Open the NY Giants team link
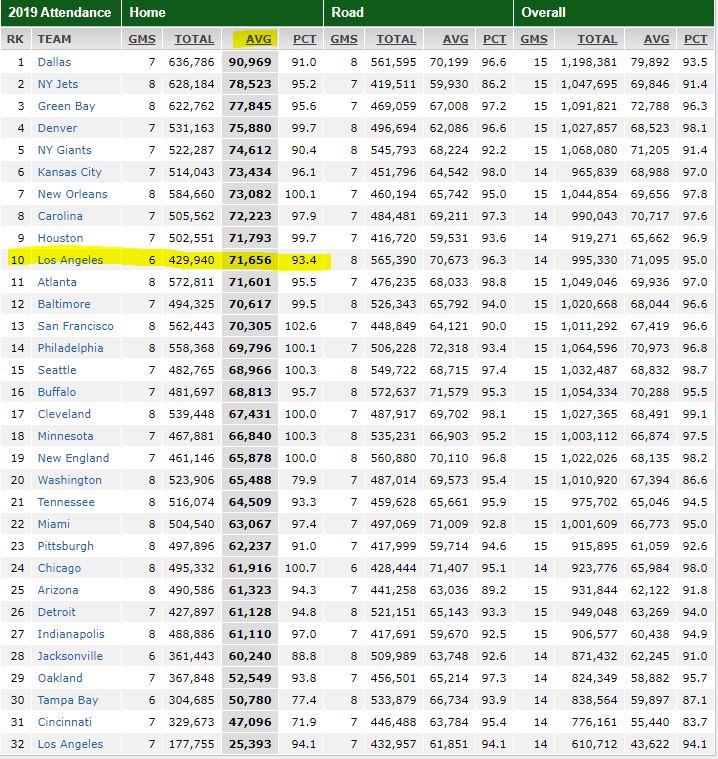Image resolution: width=718 pixels, height=759 pixels. coord(64,150)
